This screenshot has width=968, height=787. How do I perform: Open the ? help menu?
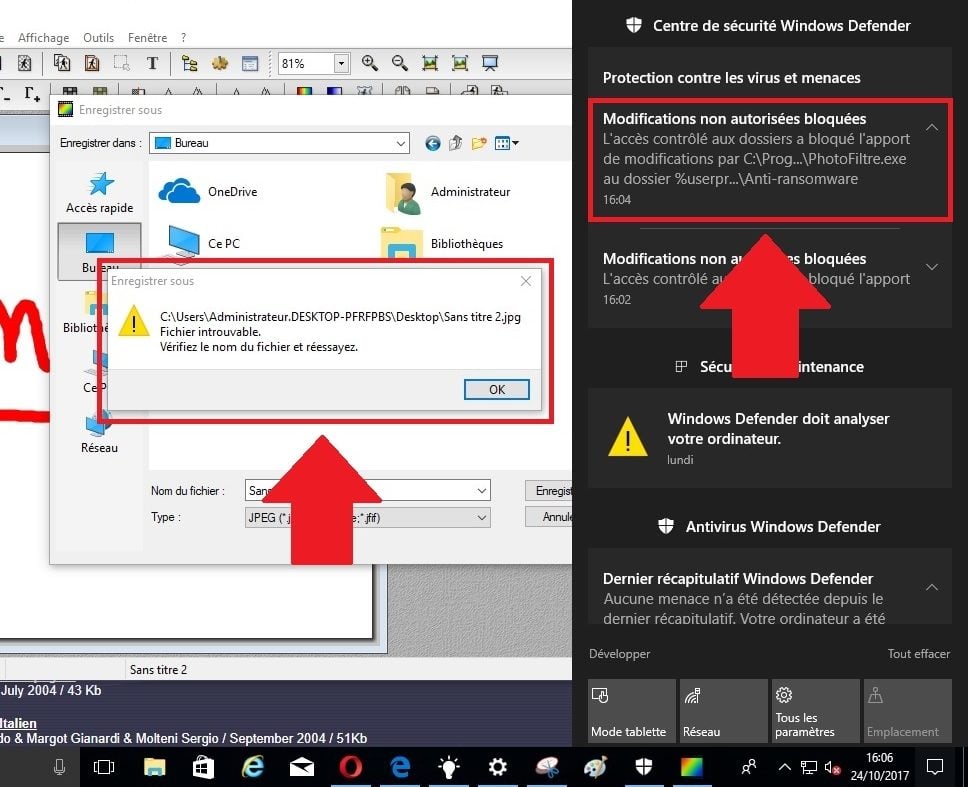183,38
